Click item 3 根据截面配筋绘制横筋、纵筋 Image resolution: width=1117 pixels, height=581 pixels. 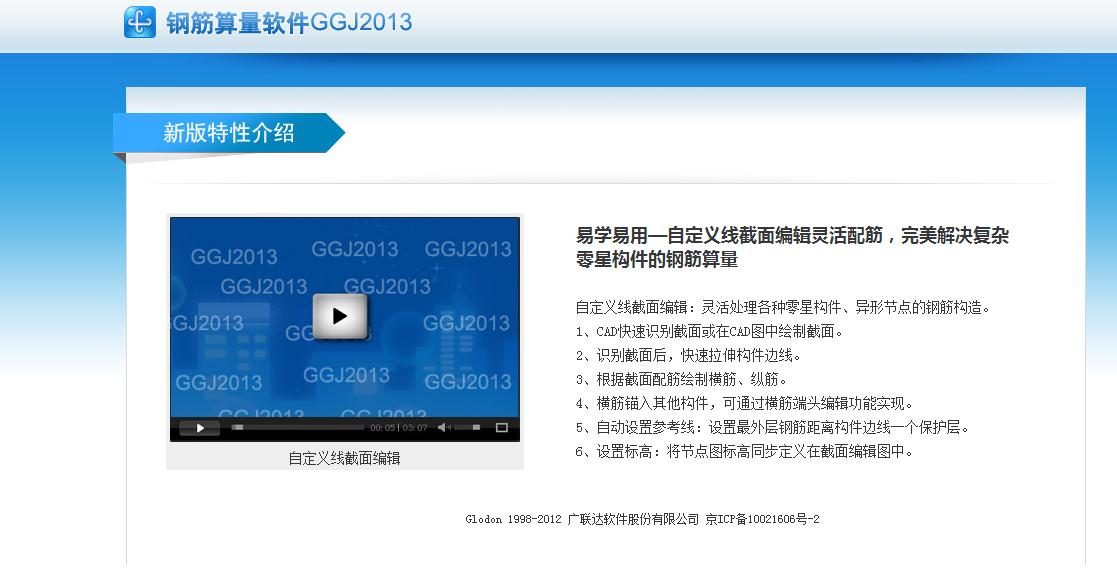(x=681, y=380)
